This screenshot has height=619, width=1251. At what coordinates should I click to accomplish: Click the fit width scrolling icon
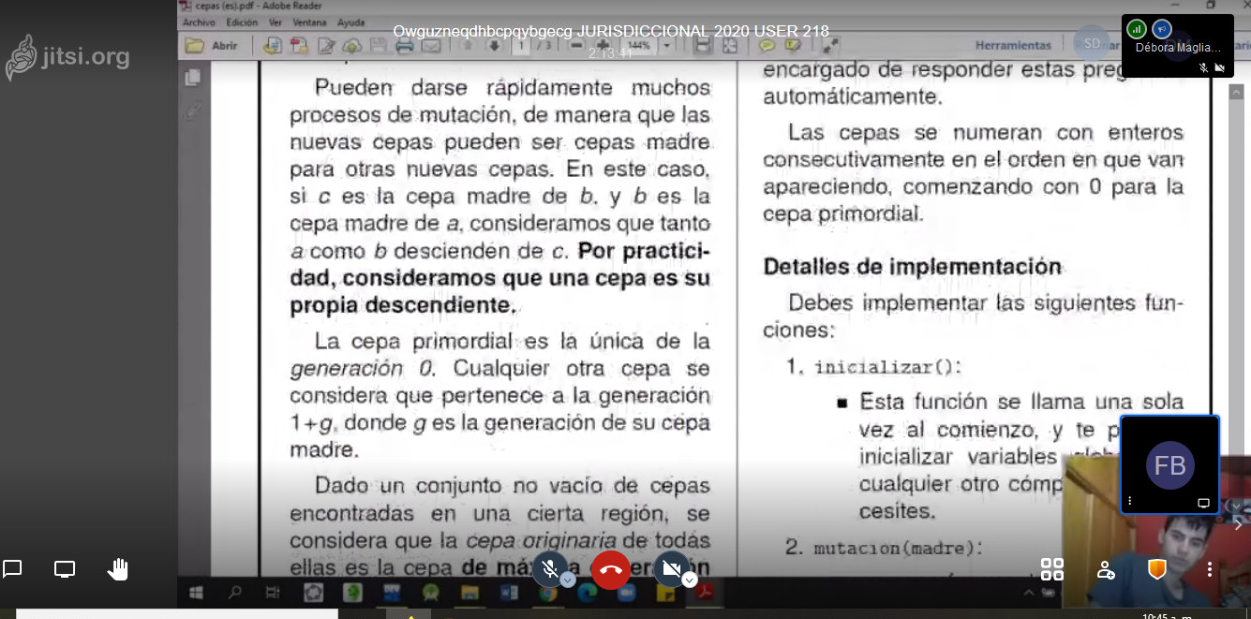[703, 45]
